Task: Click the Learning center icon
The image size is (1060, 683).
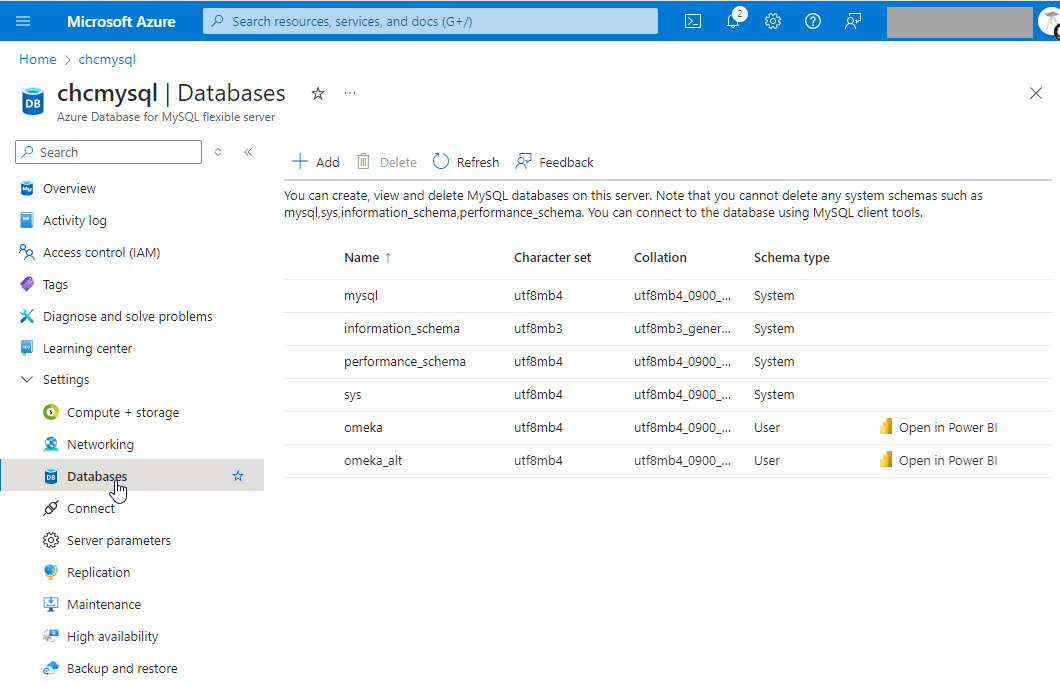Action: coord(27,348)
